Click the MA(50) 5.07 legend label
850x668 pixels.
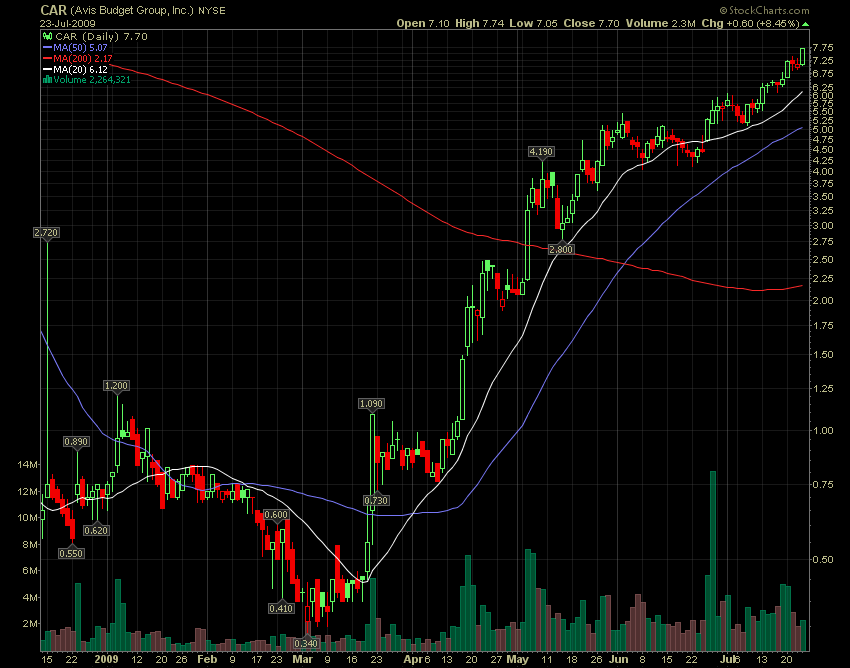tap(80, 48)
